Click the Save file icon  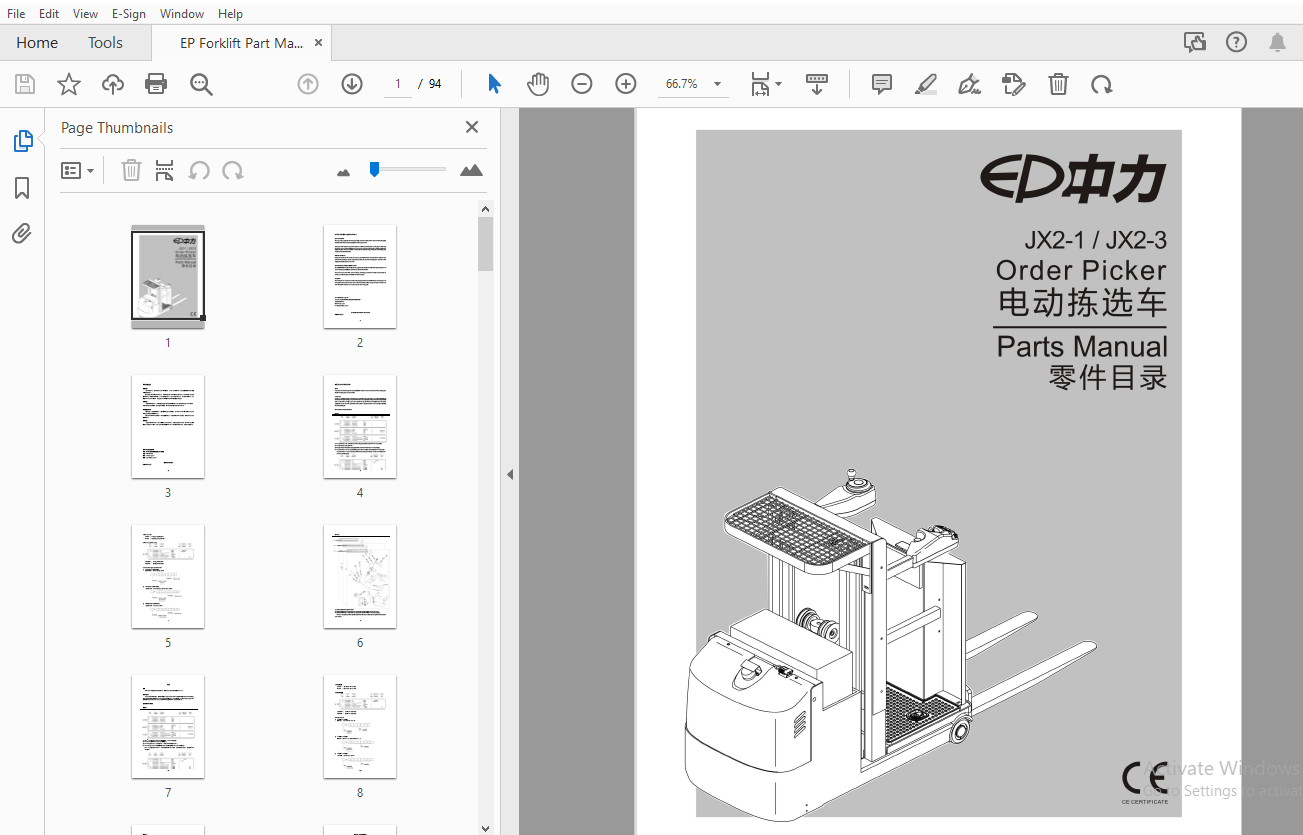point(25,84)
